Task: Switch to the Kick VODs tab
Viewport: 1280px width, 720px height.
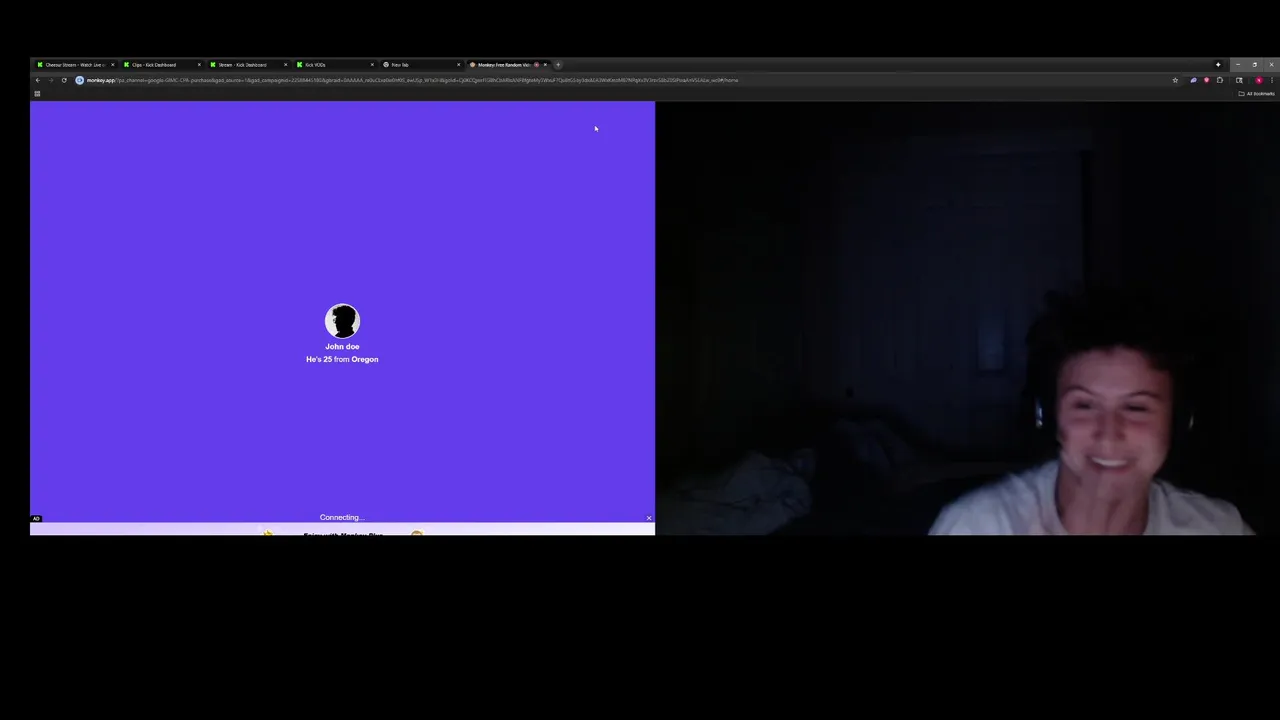Action: pyautogui.click(x=335, y=65)
